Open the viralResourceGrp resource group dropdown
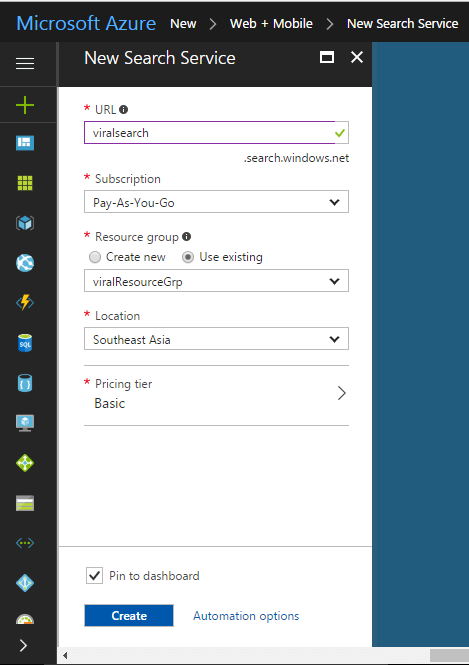The height and width of the screenshot is (665, 469). 216,281
